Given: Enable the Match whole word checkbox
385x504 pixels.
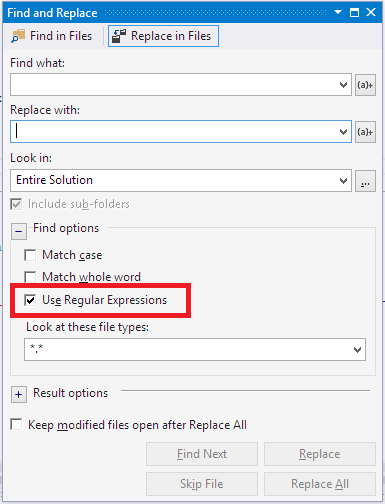Looking at the screenshot, I should coord(30,277).
